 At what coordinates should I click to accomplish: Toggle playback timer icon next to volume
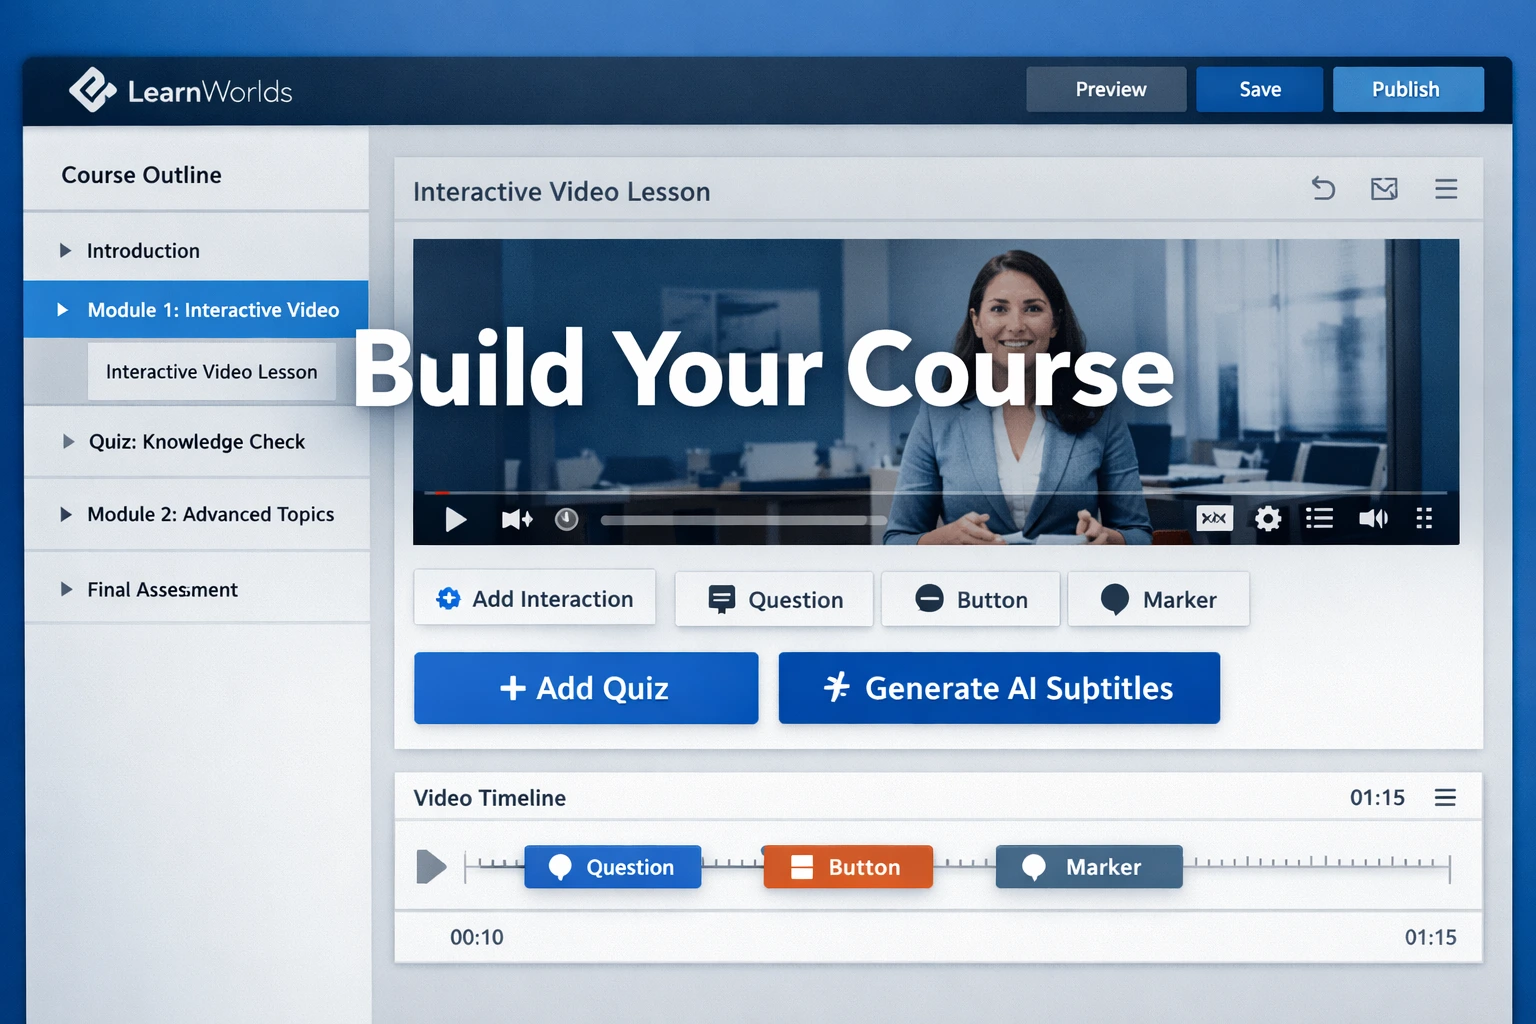pos(566,519)
